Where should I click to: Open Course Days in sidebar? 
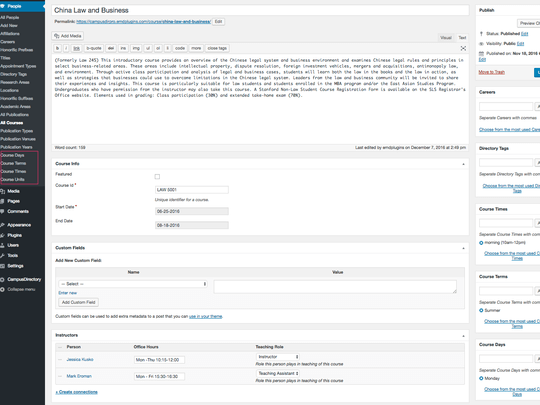(x=12, y=155)
